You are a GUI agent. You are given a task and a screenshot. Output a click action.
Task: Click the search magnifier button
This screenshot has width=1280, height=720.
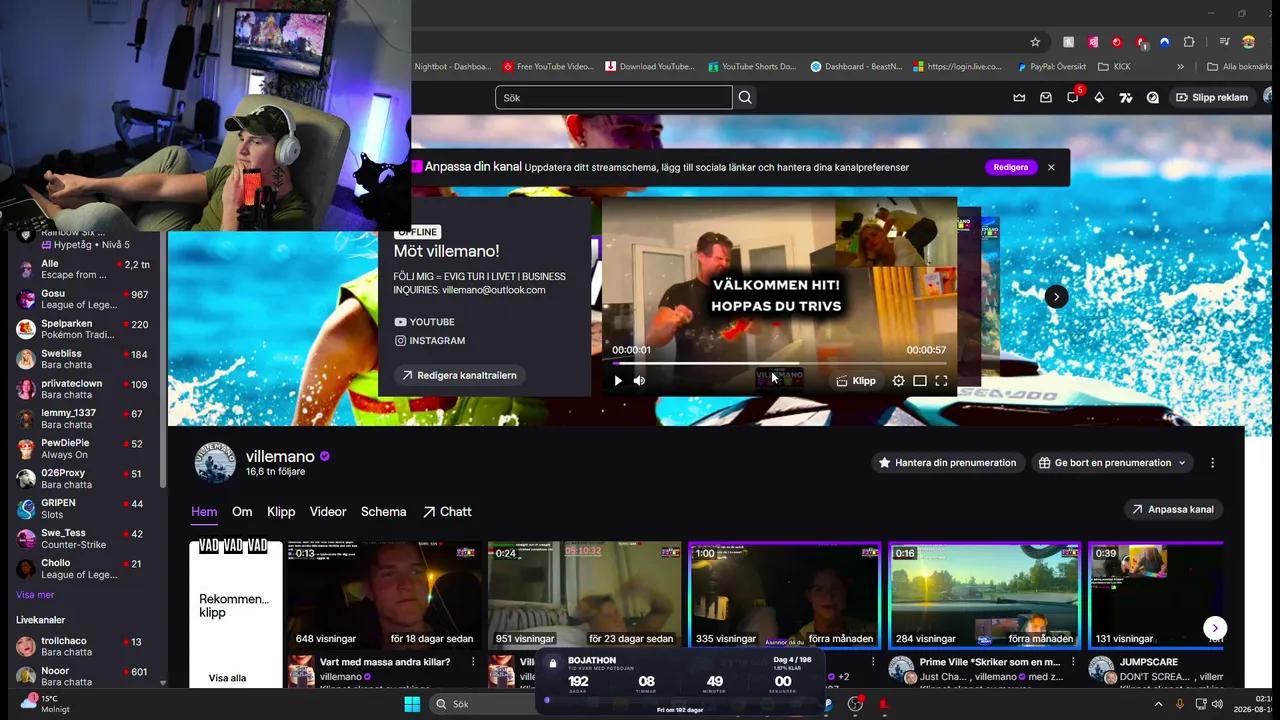745,98
